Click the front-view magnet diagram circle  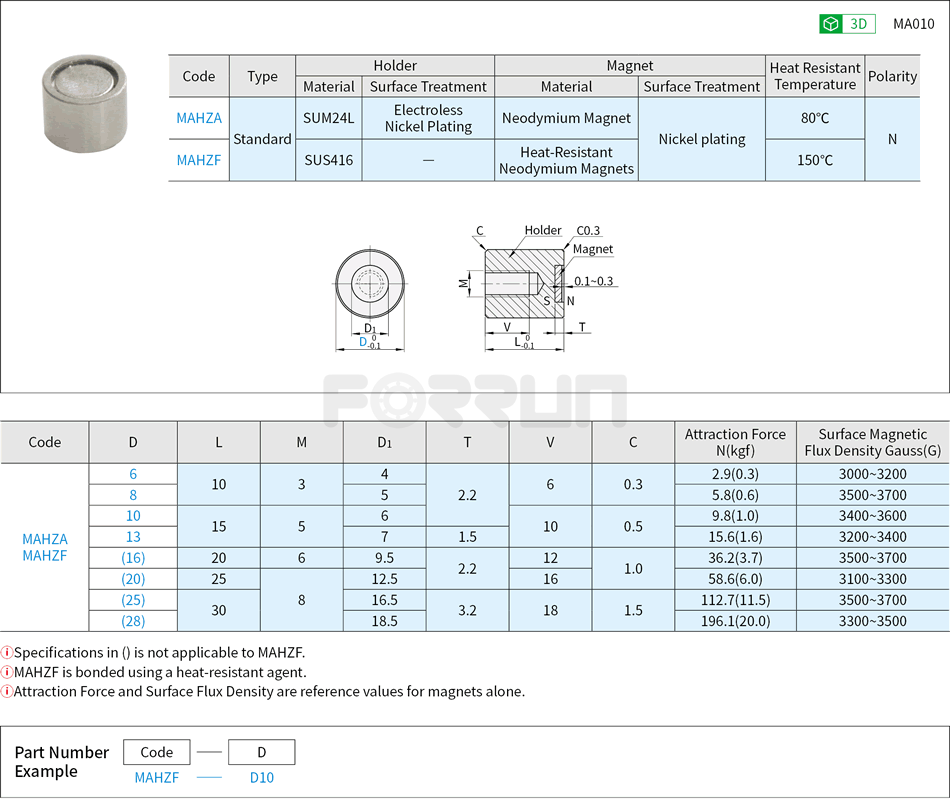[368, 285]
